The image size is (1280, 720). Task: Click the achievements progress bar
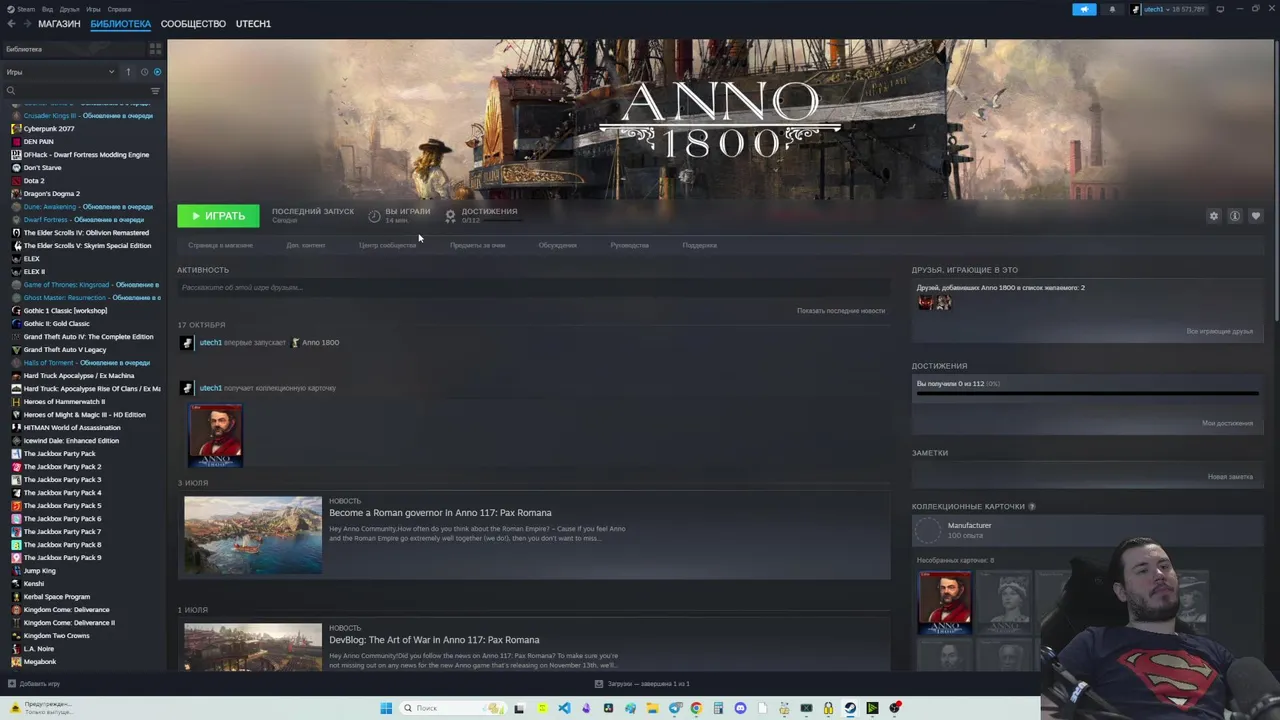coord(1087,394)
